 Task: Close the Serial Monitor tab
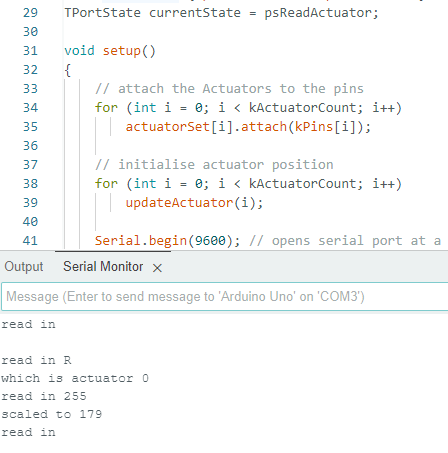point(157,268)
